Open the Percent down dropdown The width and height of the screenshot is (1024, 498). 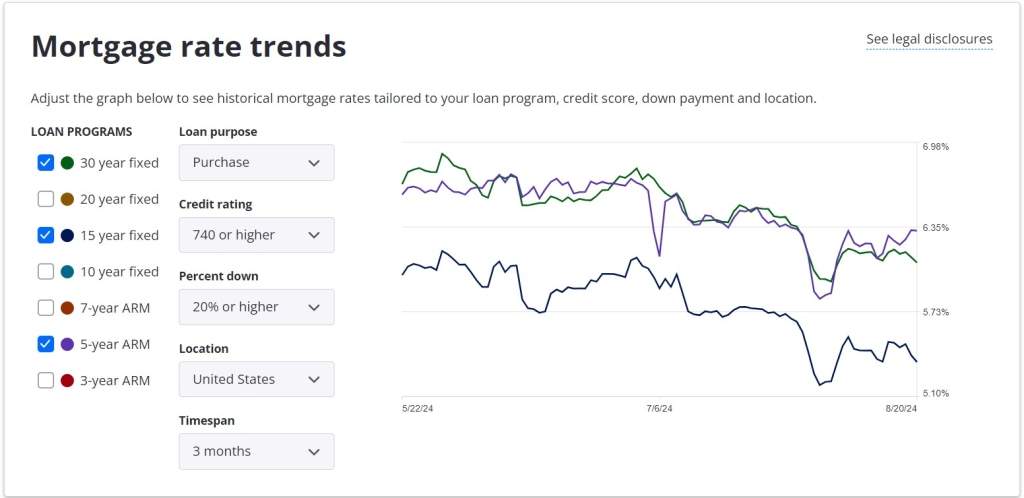(x=256, y=307)
